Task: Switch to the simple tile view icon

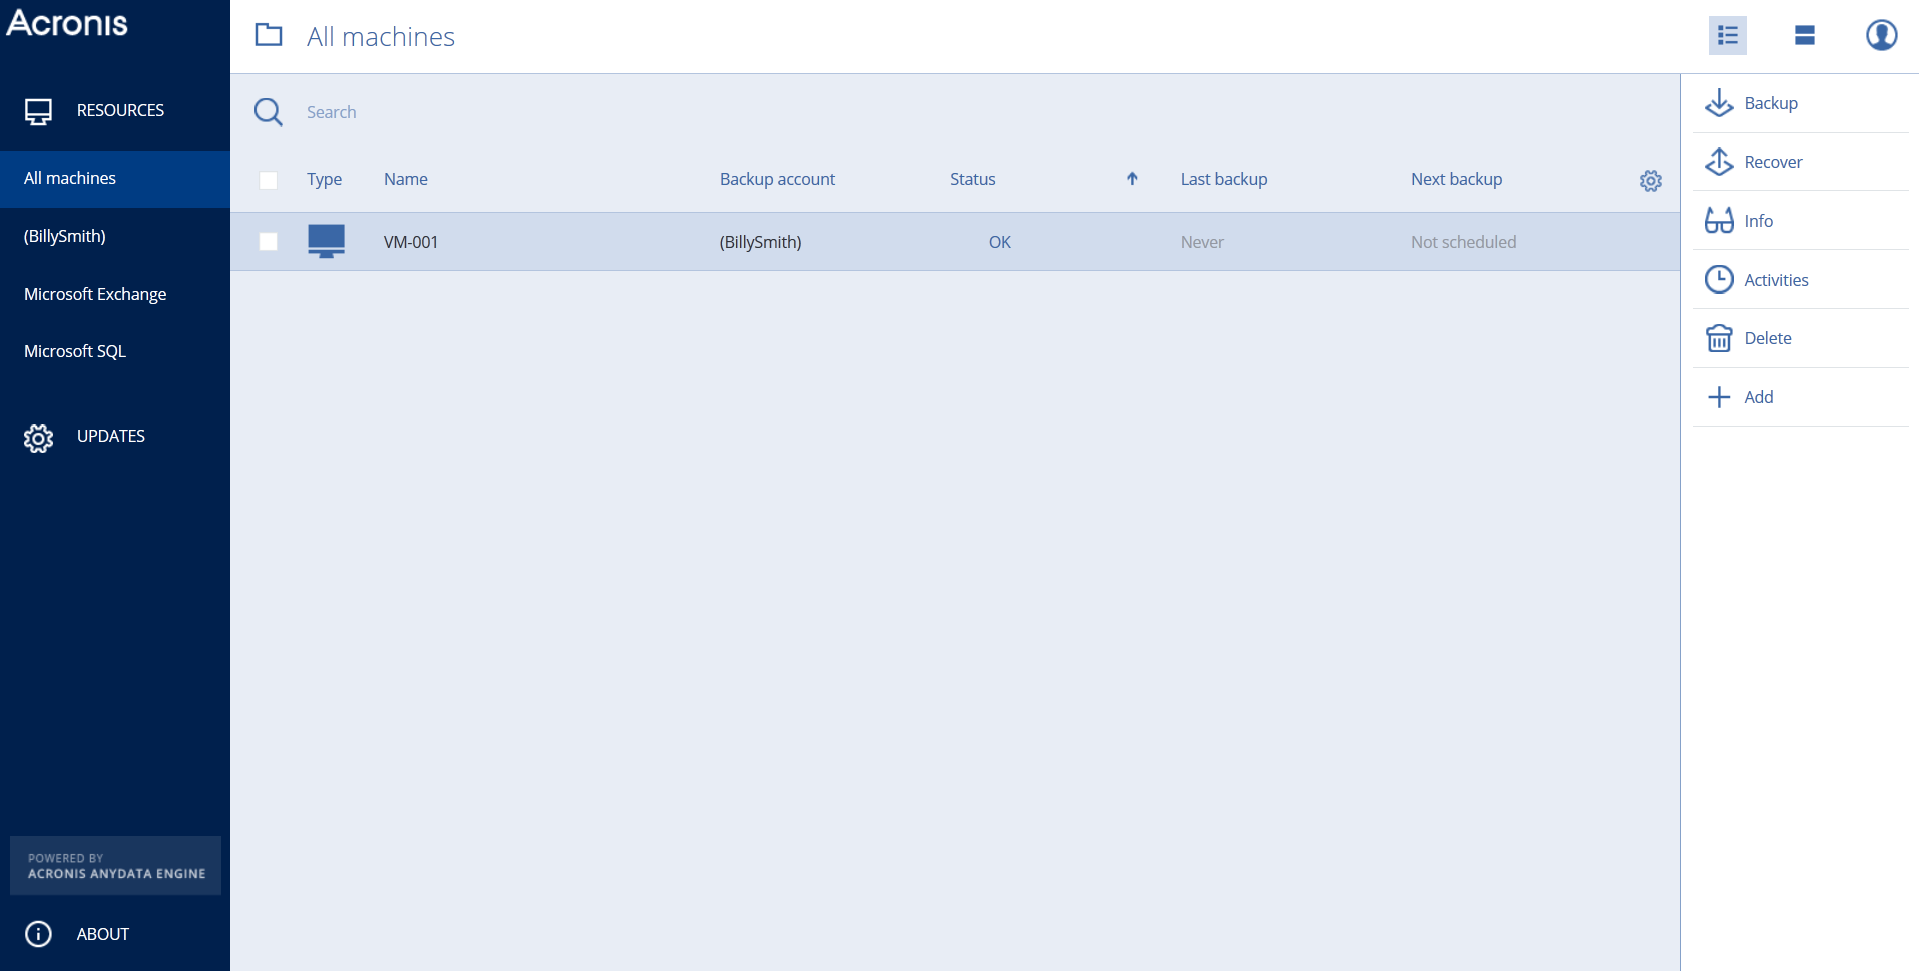Action: click(1804, 36)
